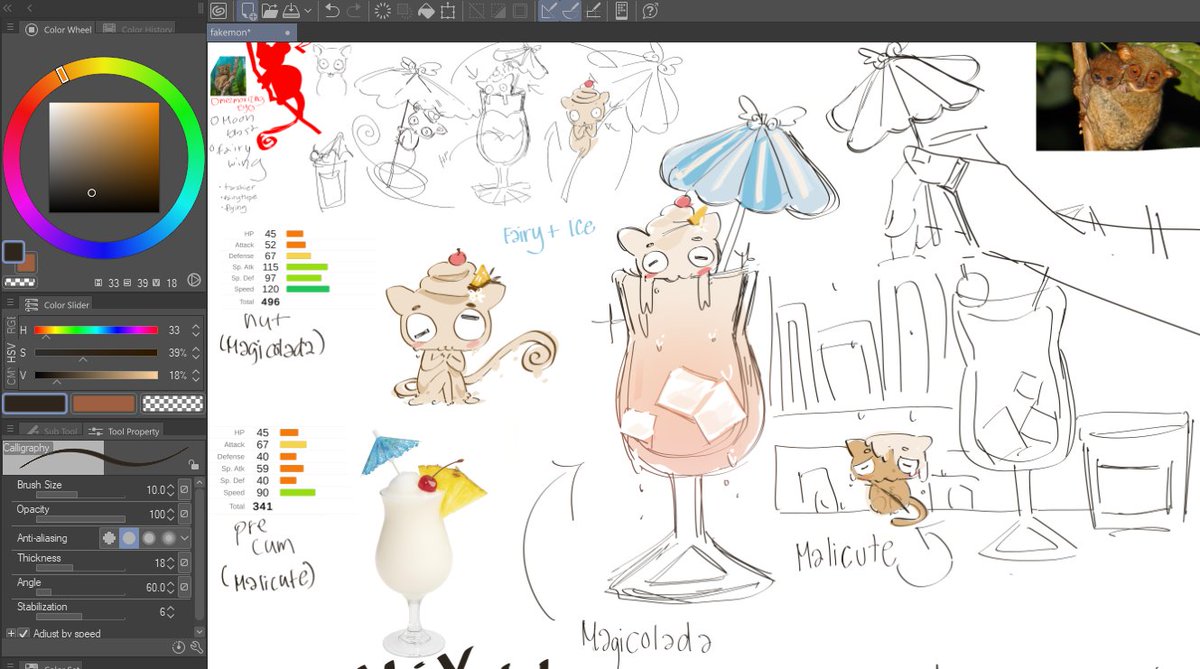
Task: Switch to the Color History tab
Action: (137, 30)
